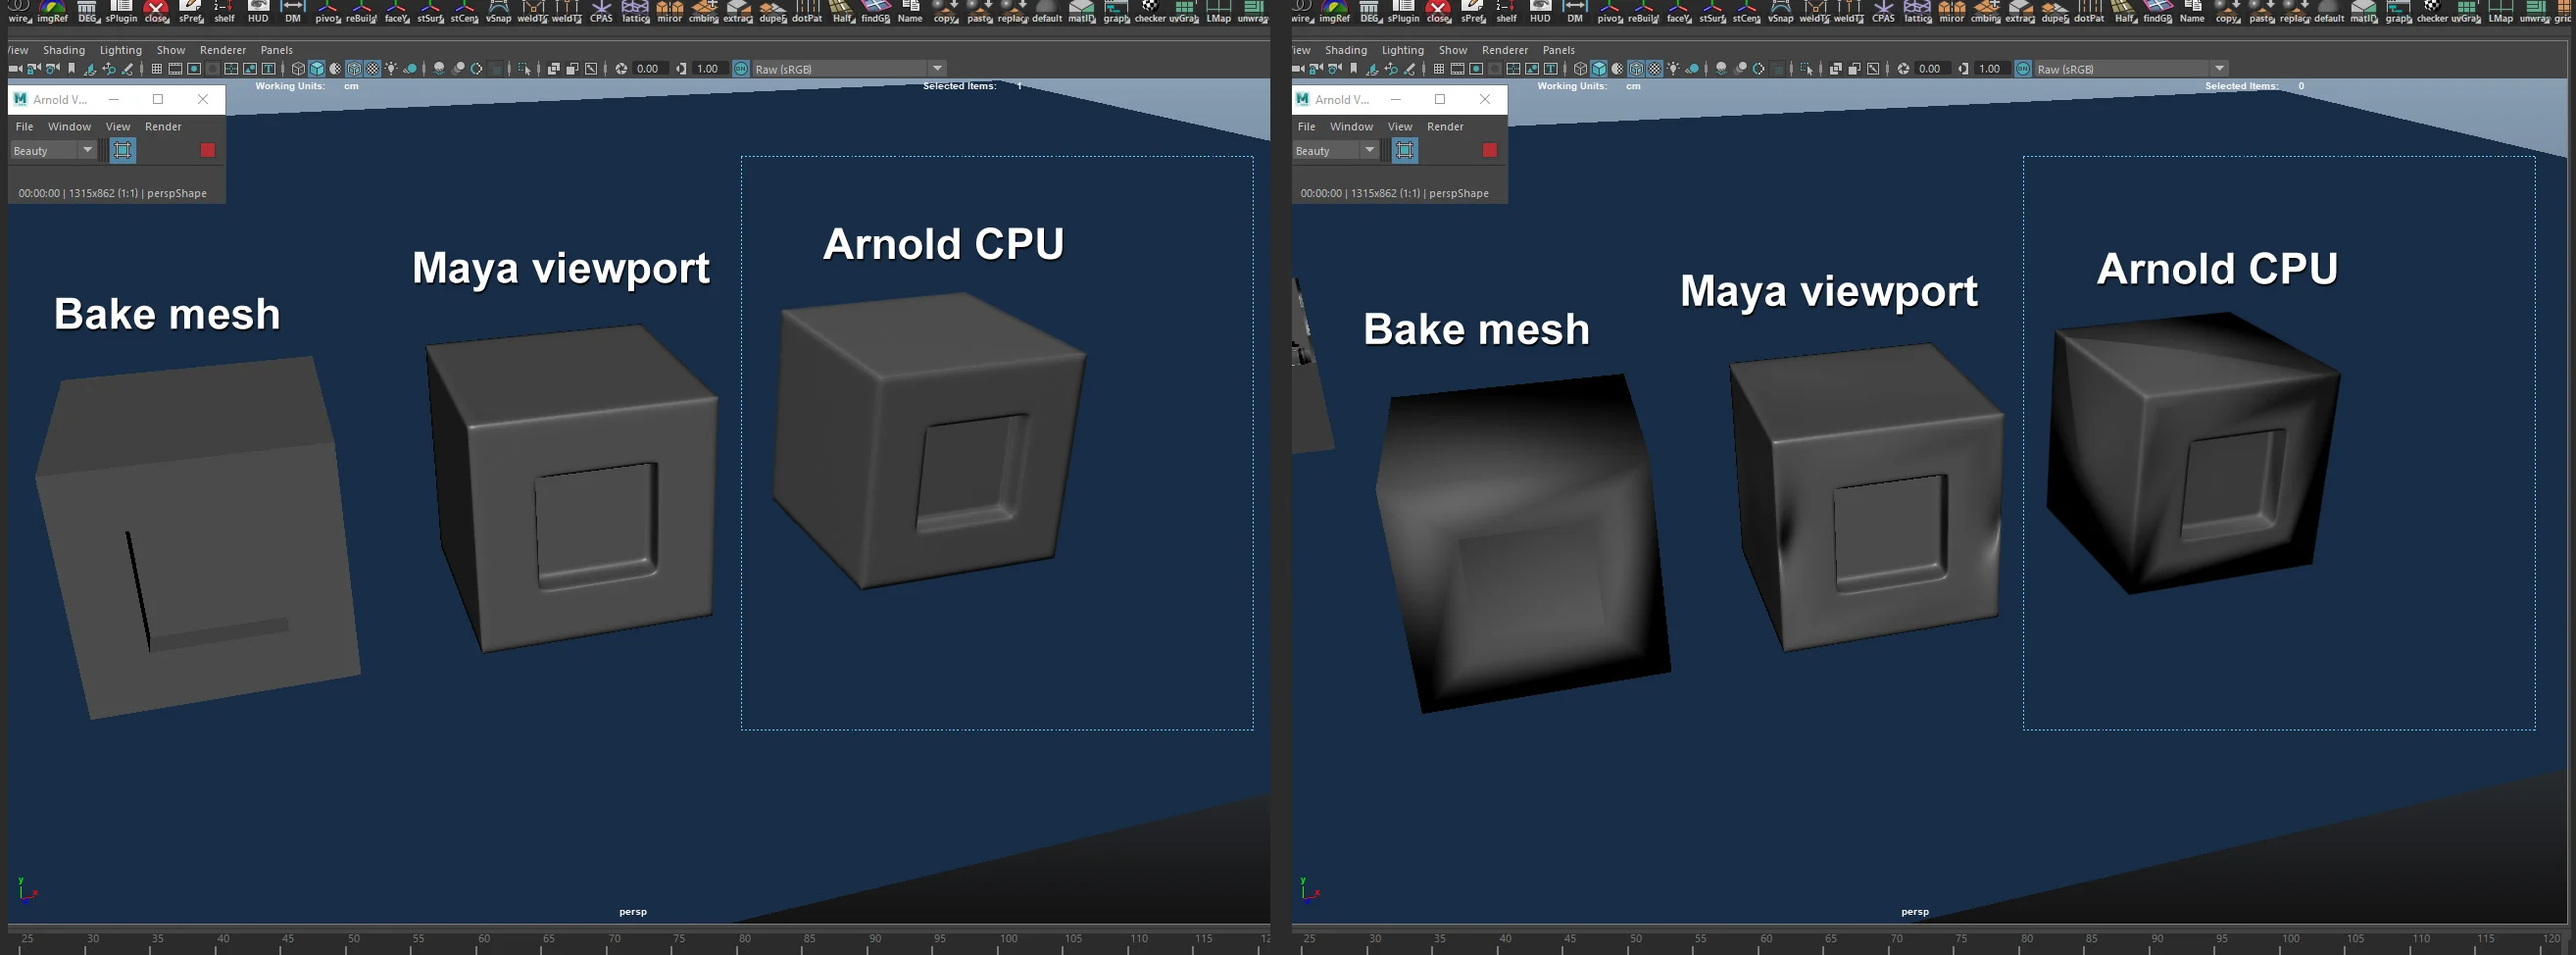Viewport: 2576px width, 955px height.
Task: Click the lattice shelf icon in left panel
Action: [636, 10]
